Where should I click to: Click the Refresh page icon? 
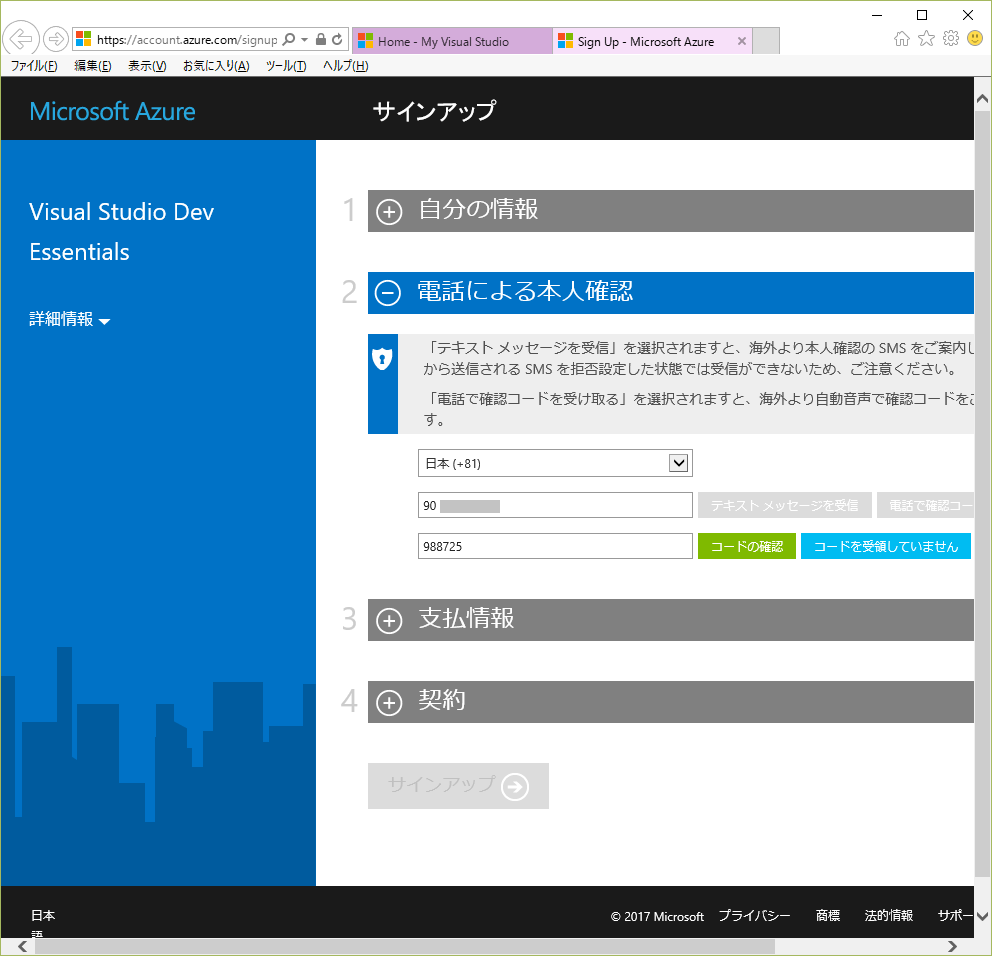(337, 40)
